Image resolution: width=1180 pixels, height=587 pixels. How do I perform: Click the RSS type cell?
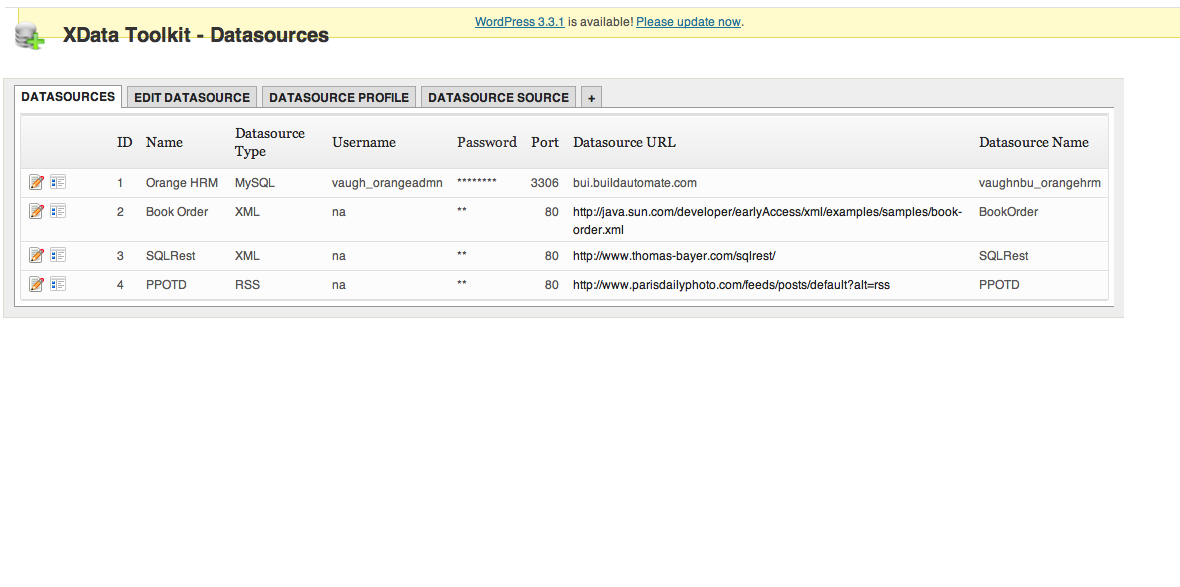(247, 285)
